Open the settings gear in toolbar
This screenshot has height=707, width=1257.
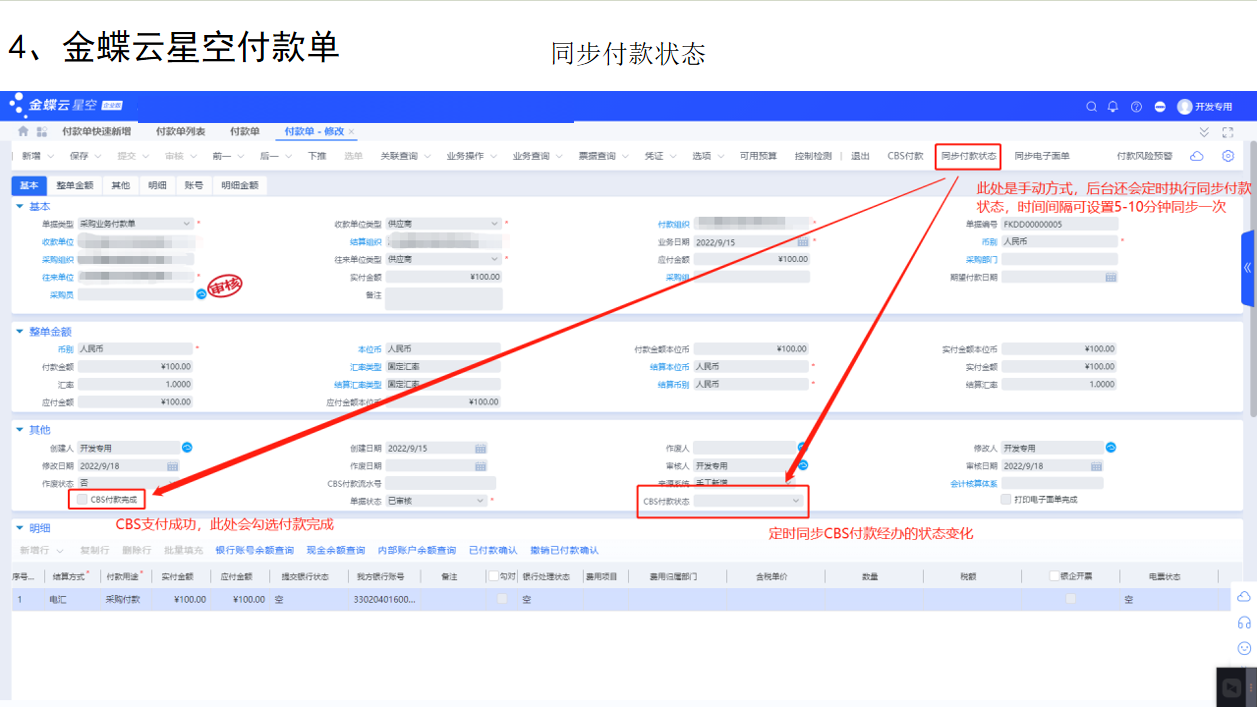(x=1228, y=156)
